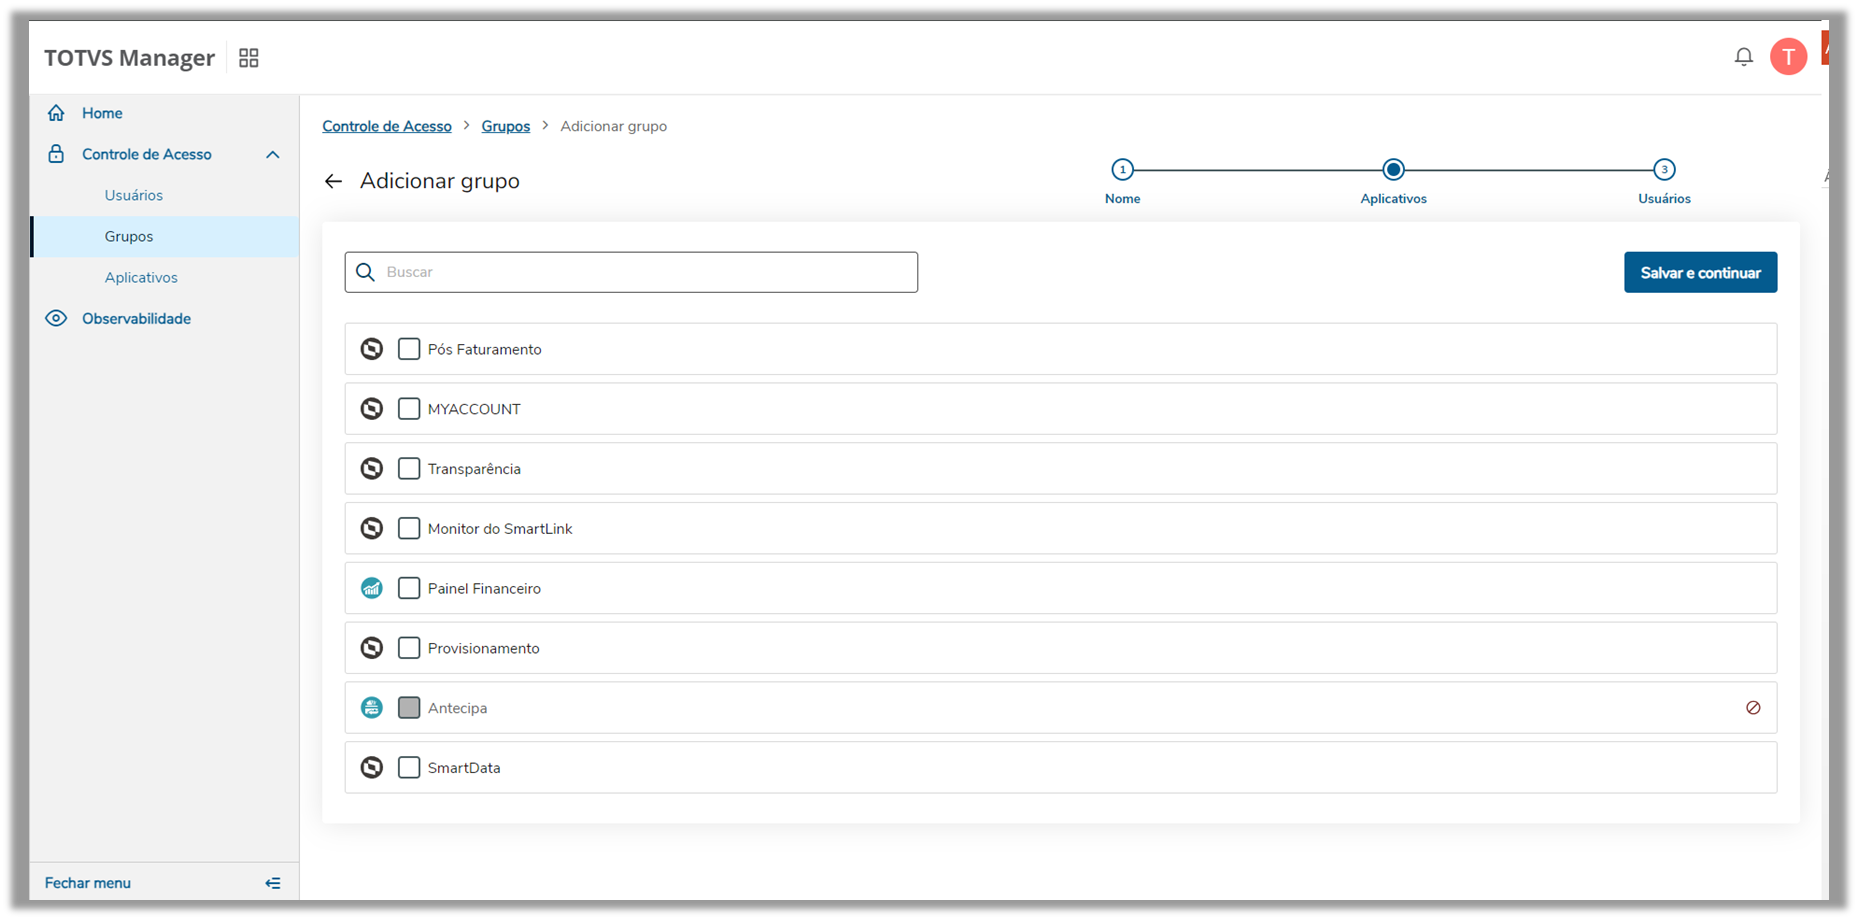Click the Provisionamento app icon
The image size is (1858, 920).
point(372,648)
